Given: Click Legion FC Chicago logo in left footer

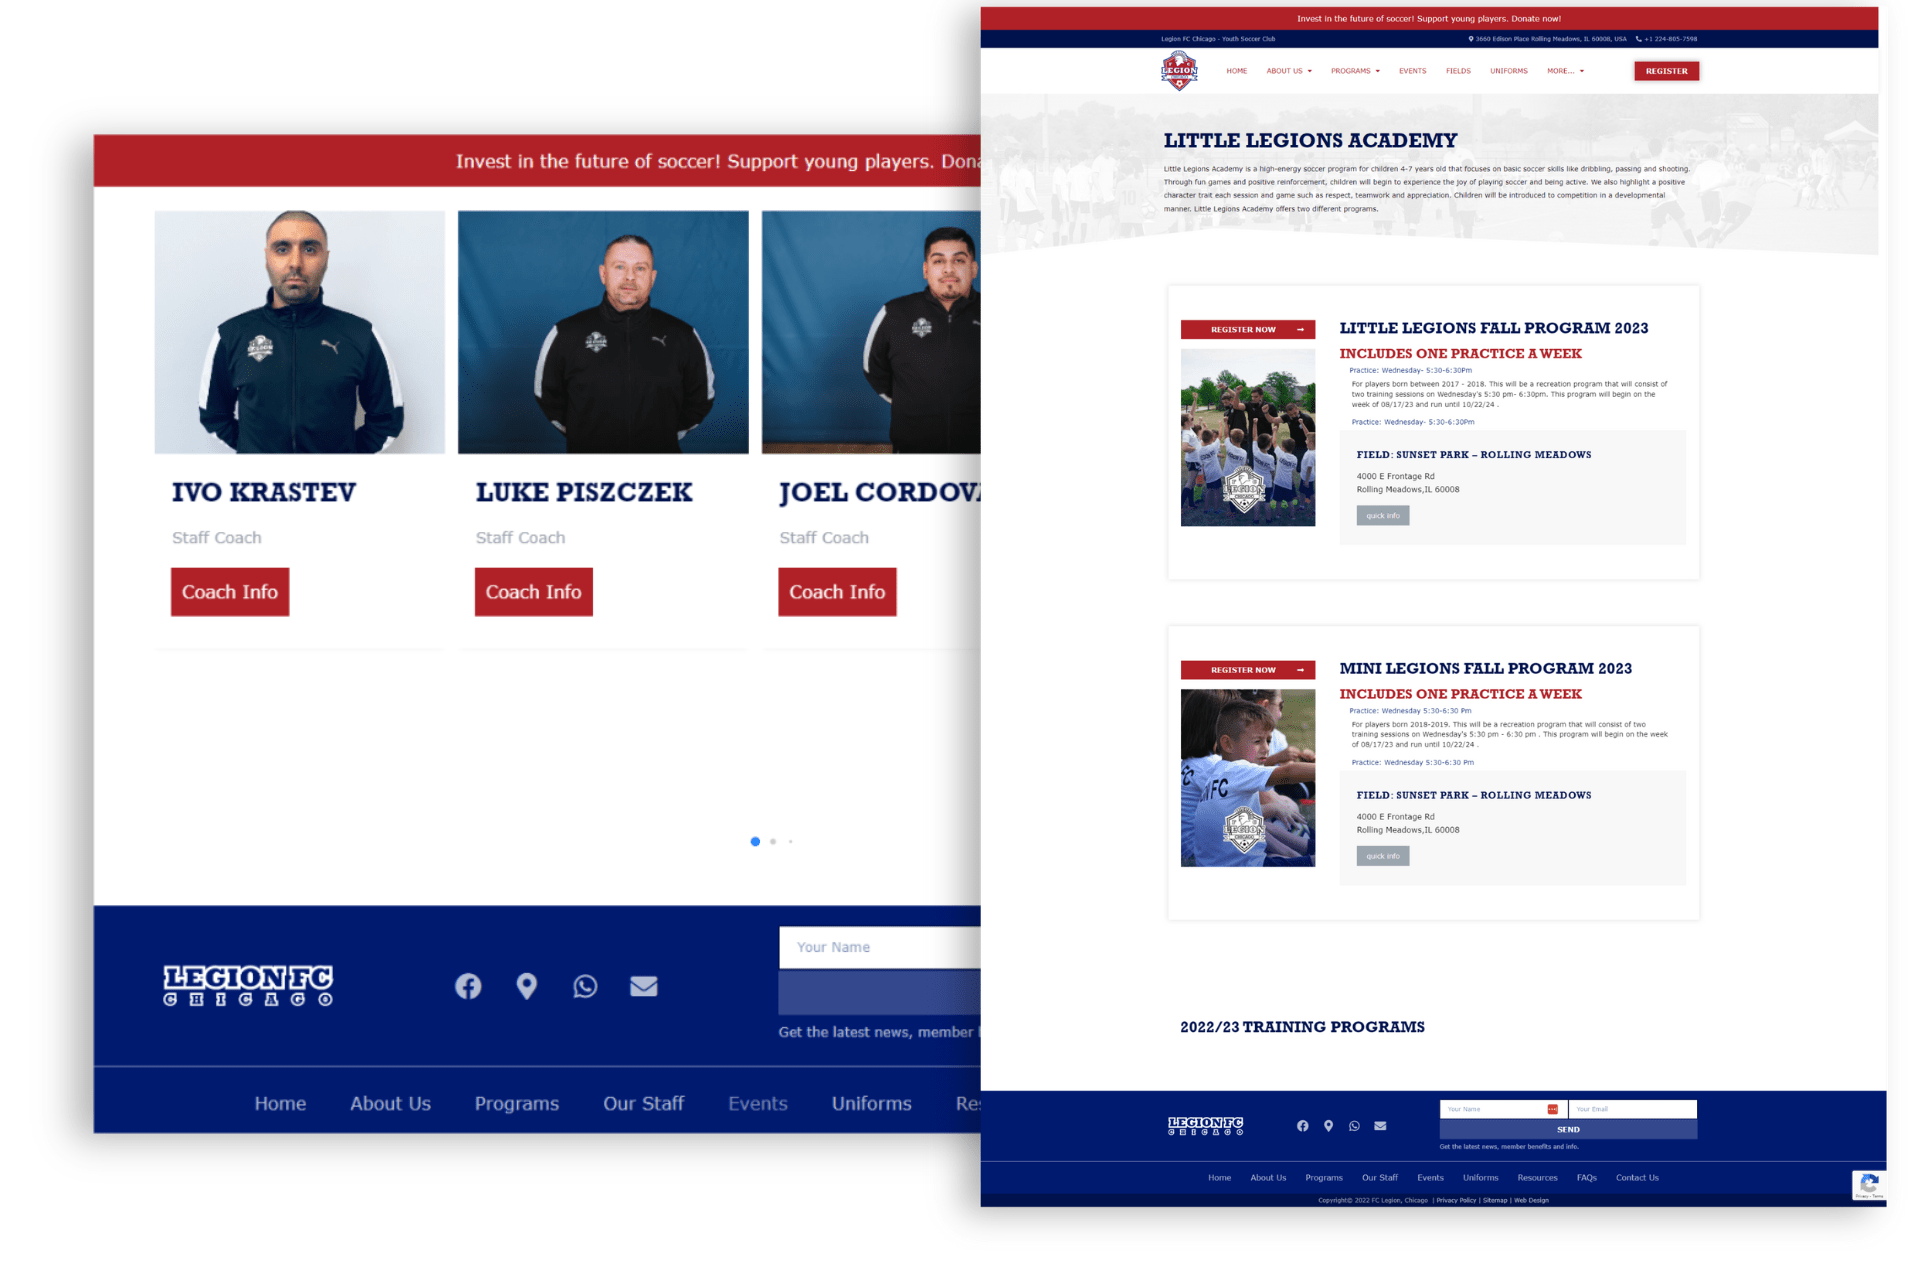Looking at the screenshot, I should [248, 985].
